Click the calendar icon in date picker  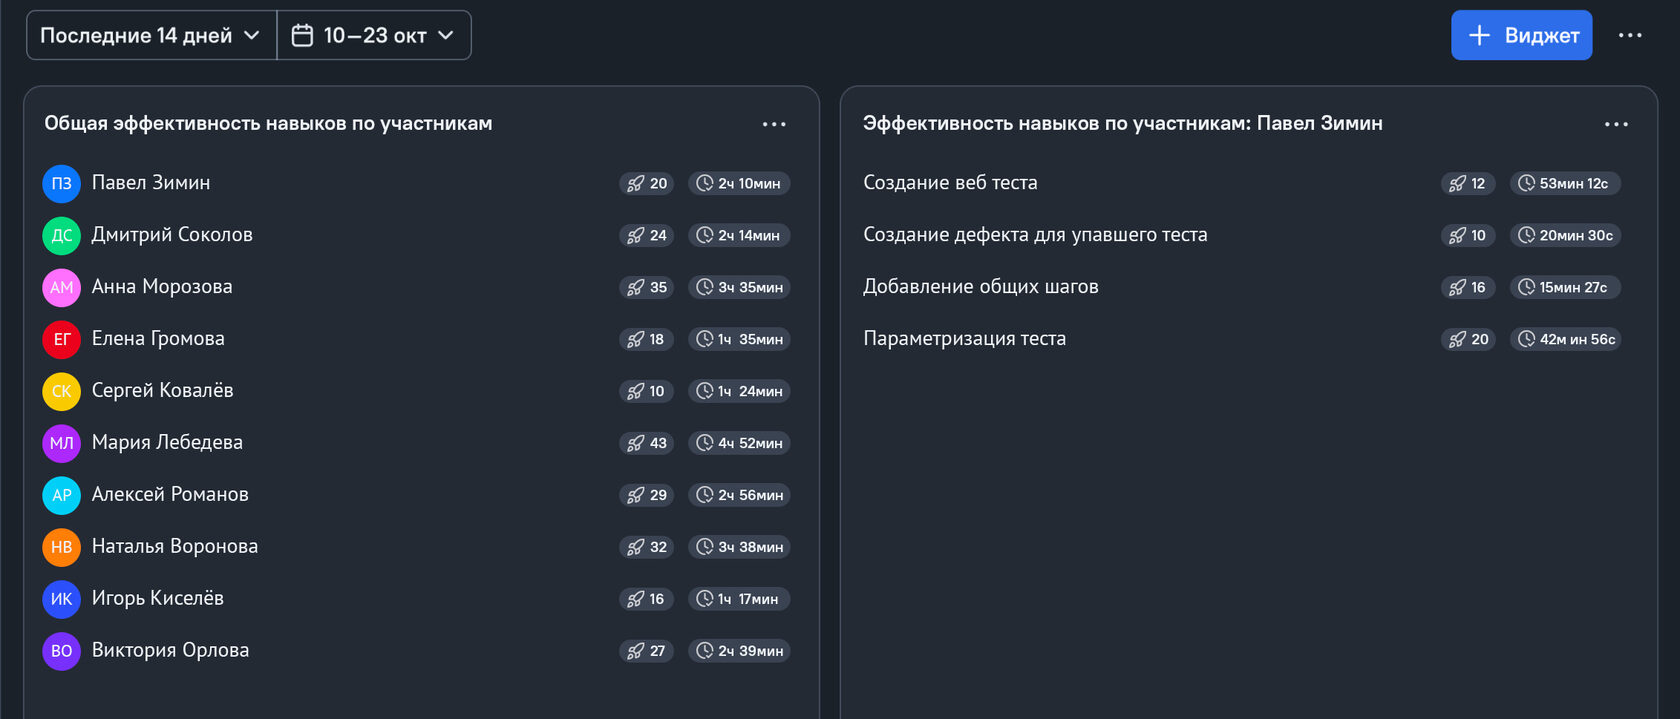point(302,36)
